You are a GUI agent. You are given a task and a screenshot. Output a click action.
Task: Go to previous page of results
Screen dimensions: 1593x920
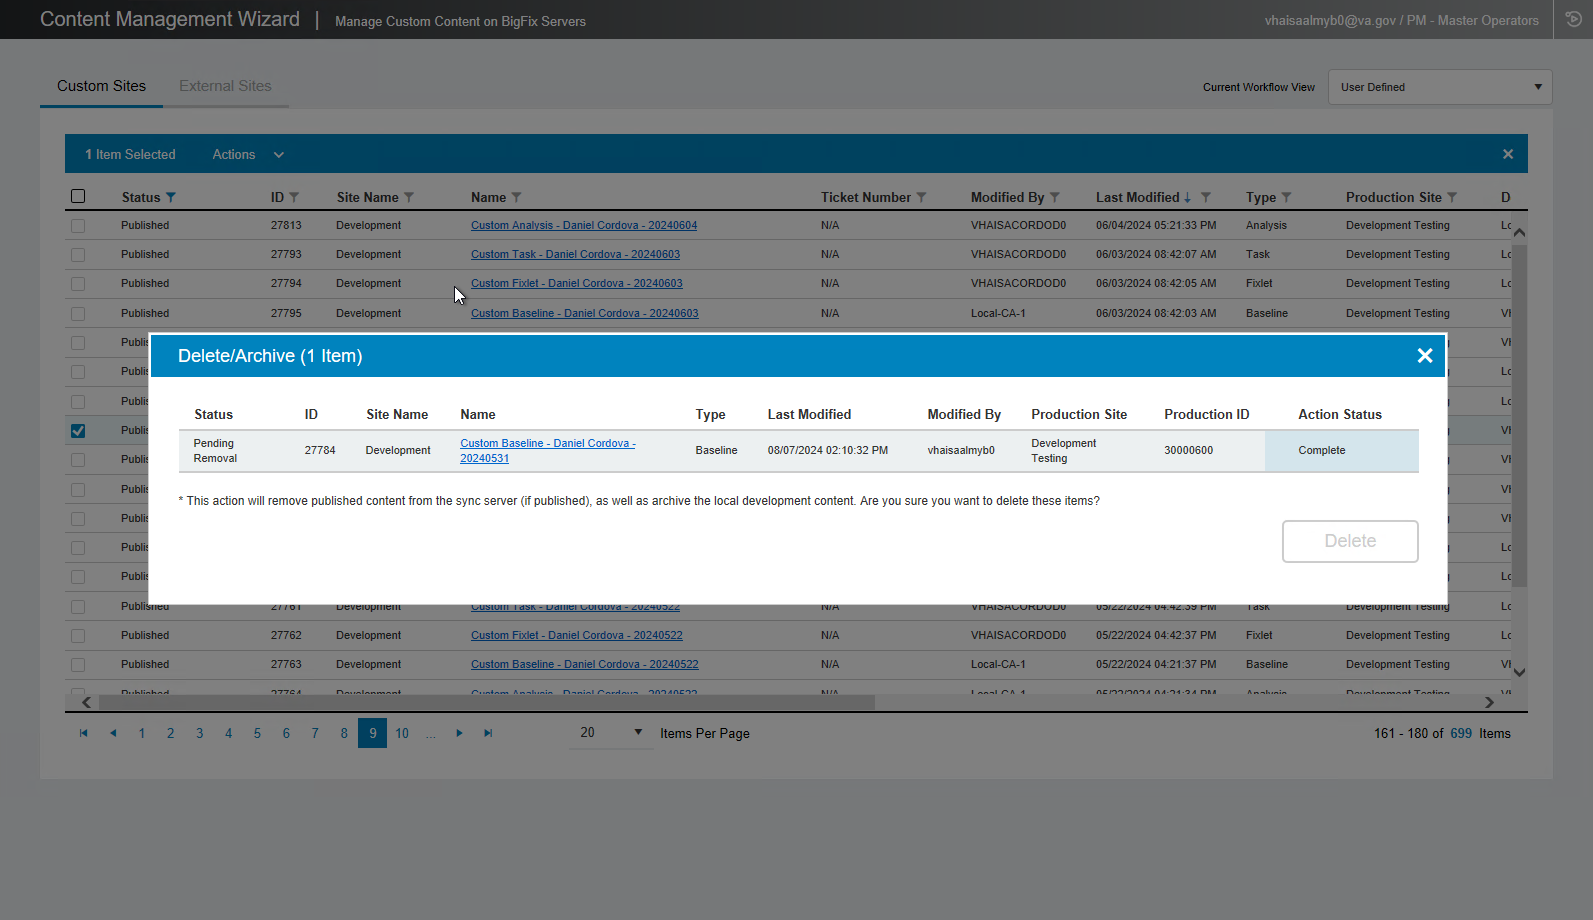(113, 733)
